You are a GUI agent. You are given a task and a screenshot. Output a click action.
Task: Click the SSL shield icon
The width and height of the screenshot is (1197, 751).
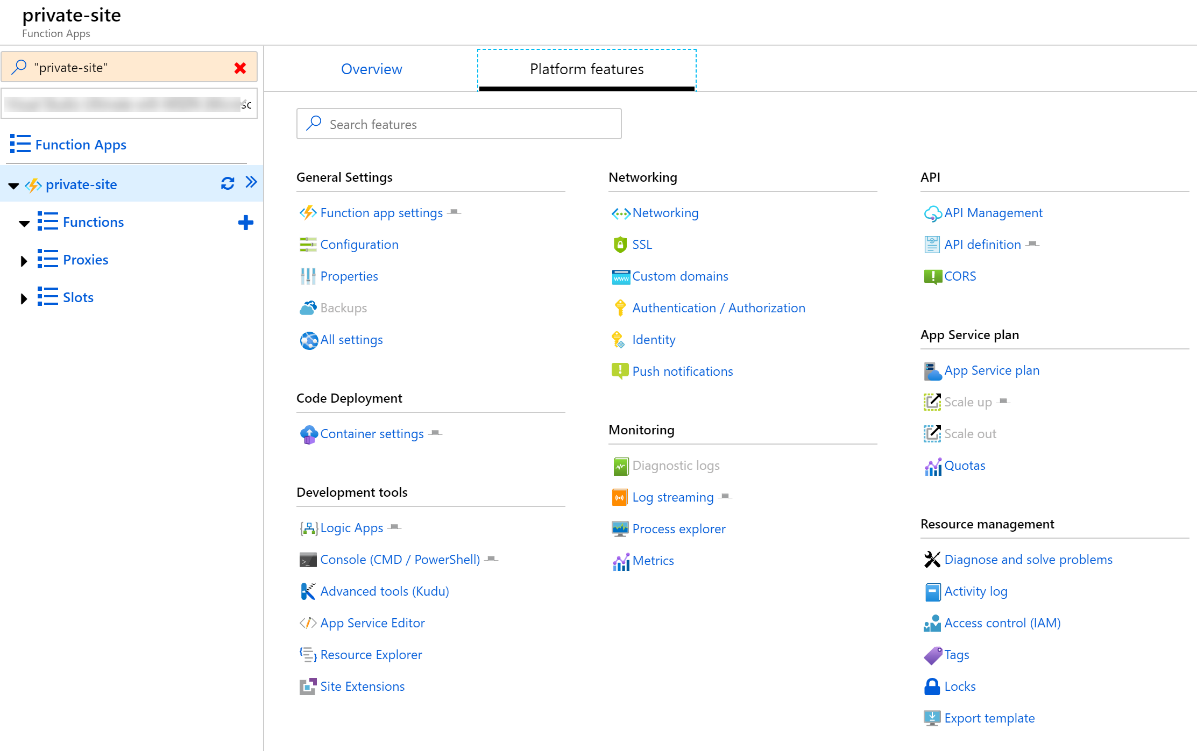[x=621, y=245]
